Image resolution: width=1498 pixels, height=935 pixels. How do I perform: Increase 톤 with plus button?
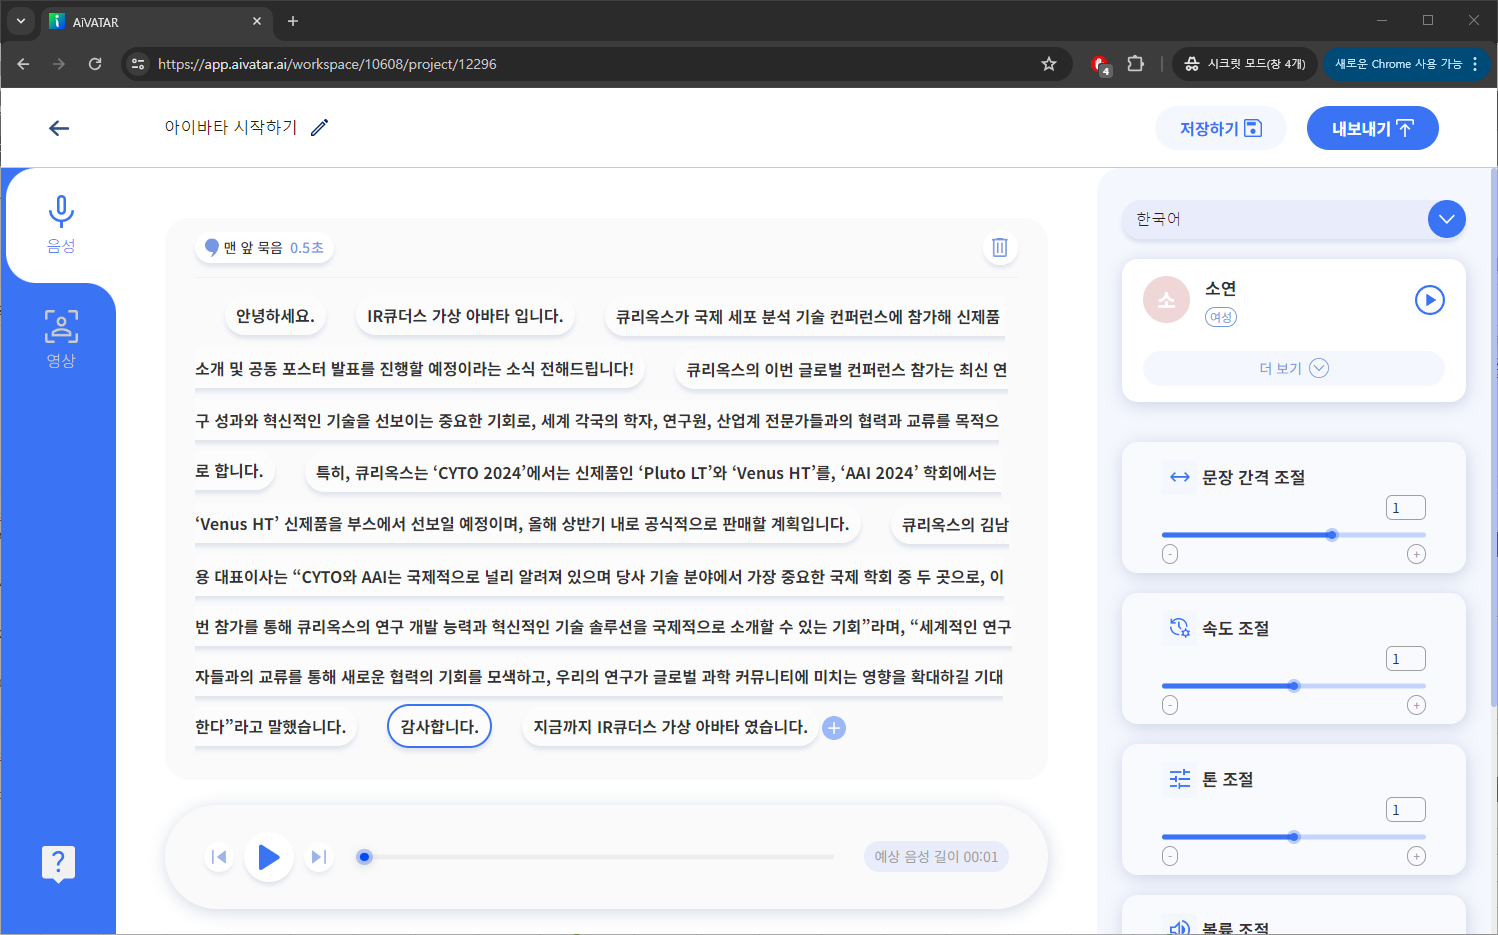point(1416,857)
